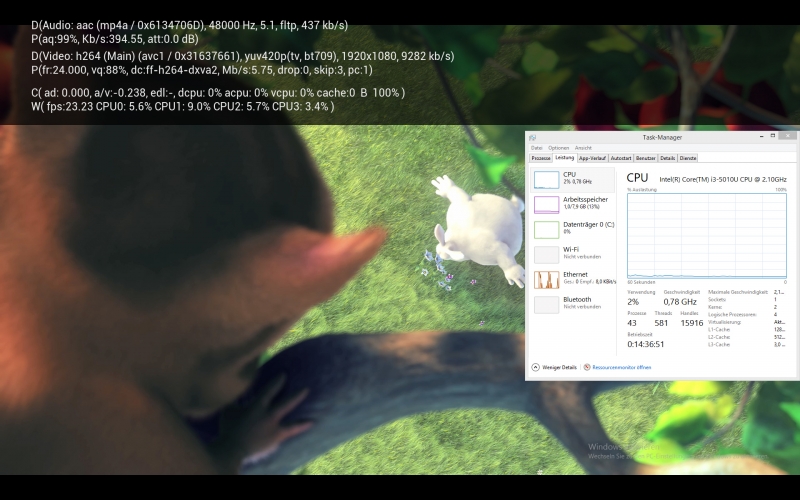Image resolution: width=800 pixels, height=500 pixels.
Task: Go to the Benutzer tab
Action: 645,158
